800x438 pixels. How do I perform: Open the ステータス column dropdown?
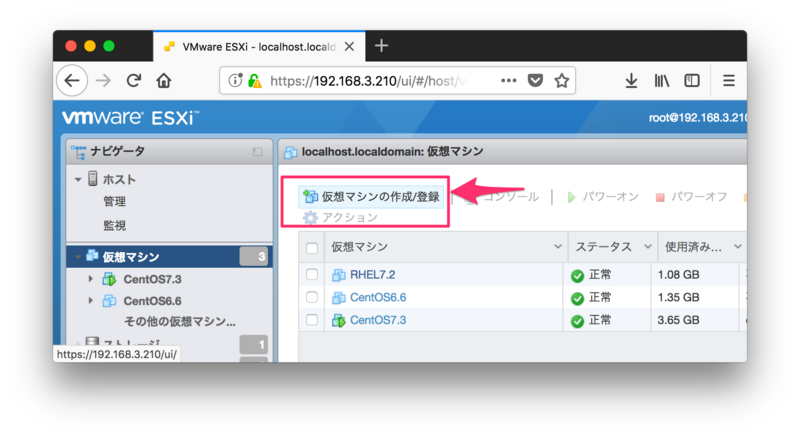647,247
